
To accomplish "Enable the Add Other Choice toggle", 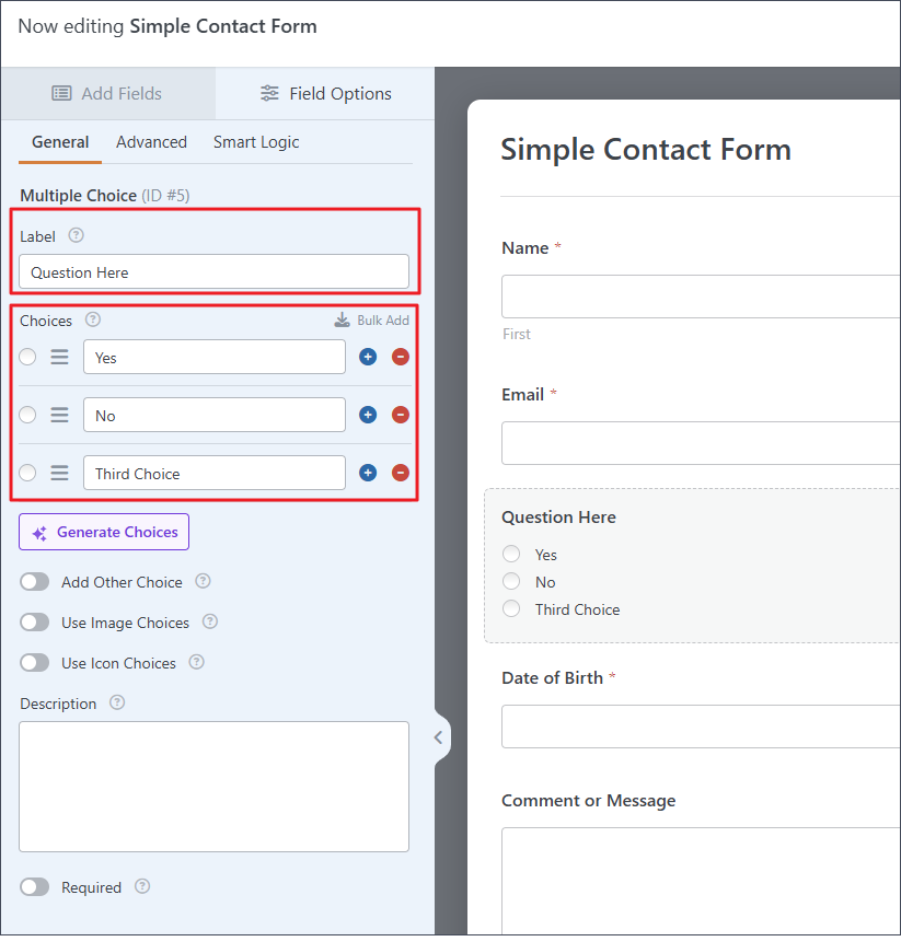I will (x=35, y=581).
